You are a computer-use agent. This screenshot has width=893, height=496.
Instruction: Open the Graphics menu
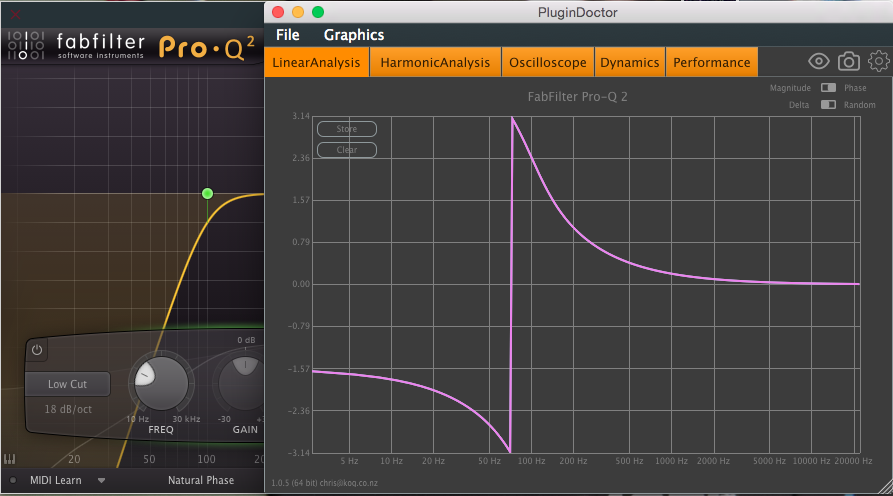pyautogui.click(x=354, y=35)
